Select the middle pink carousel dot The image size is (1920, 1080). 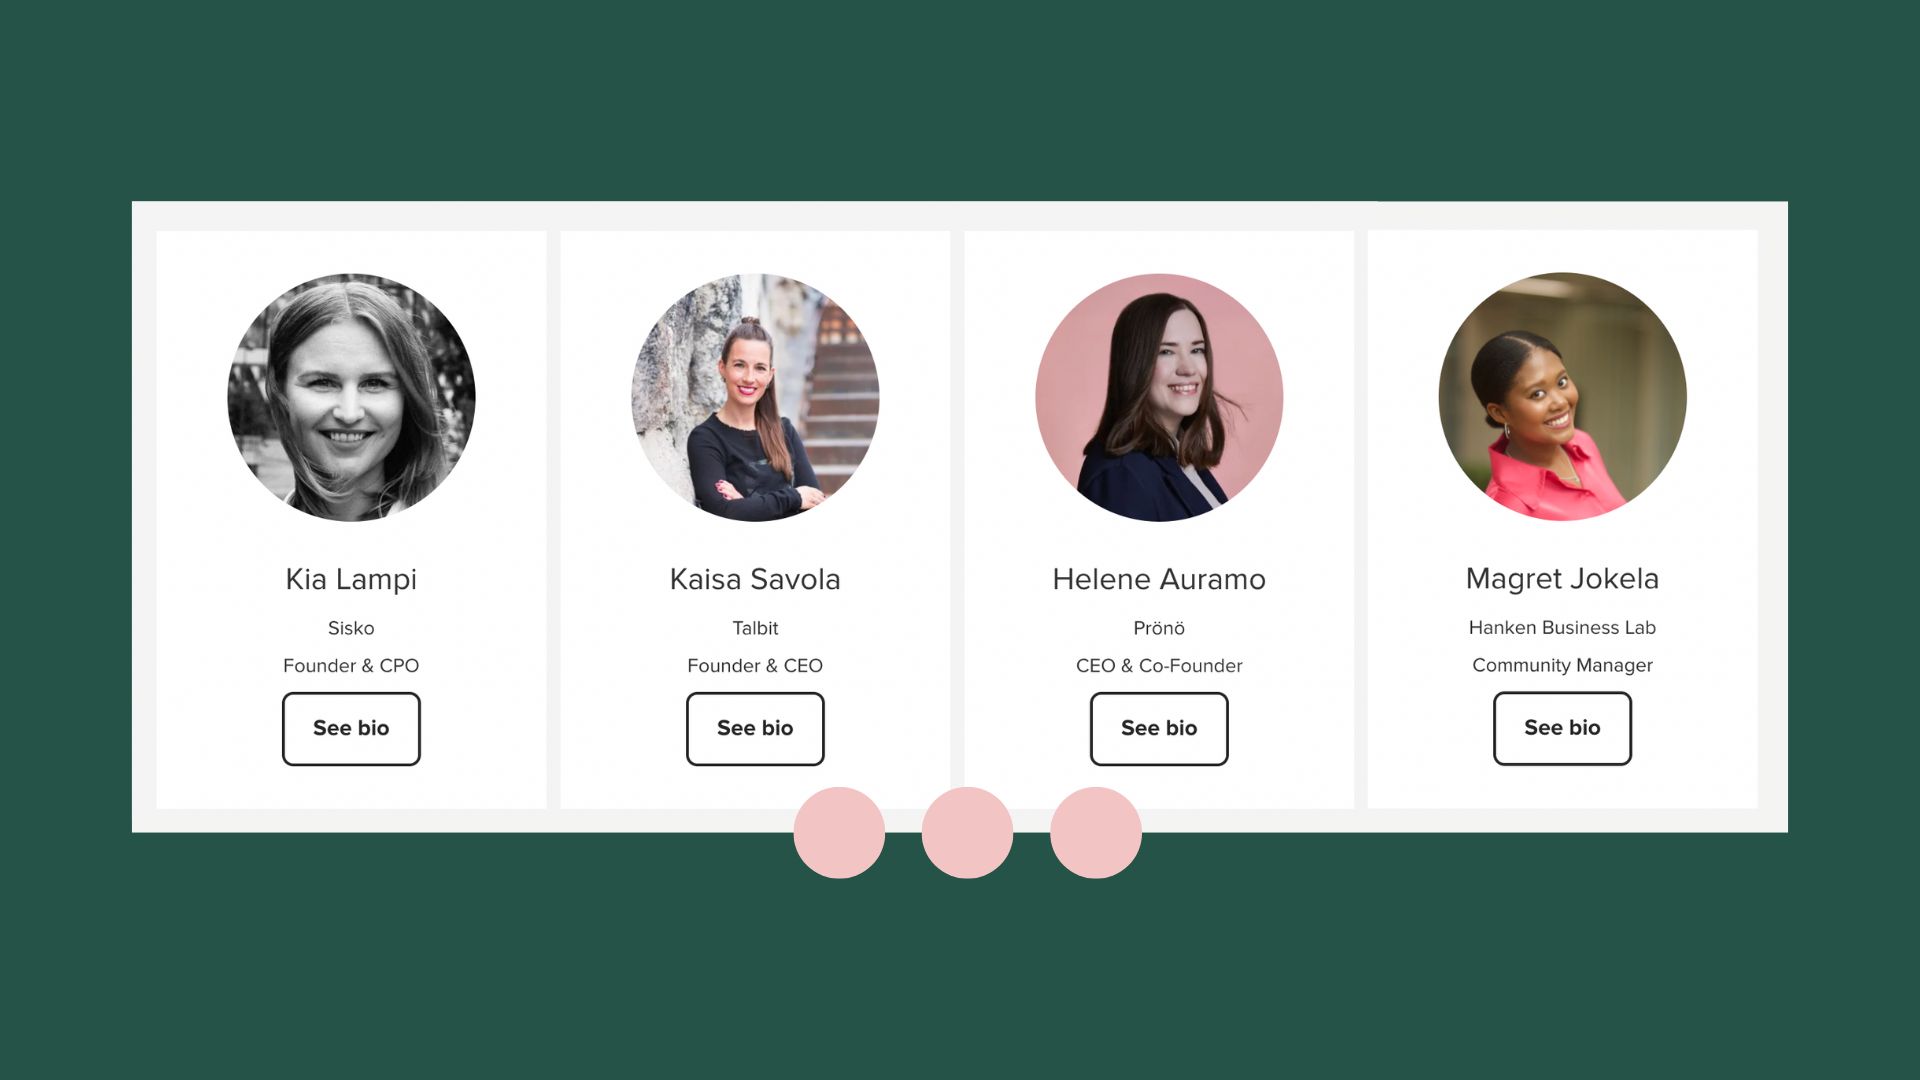[x=967, y=833]
